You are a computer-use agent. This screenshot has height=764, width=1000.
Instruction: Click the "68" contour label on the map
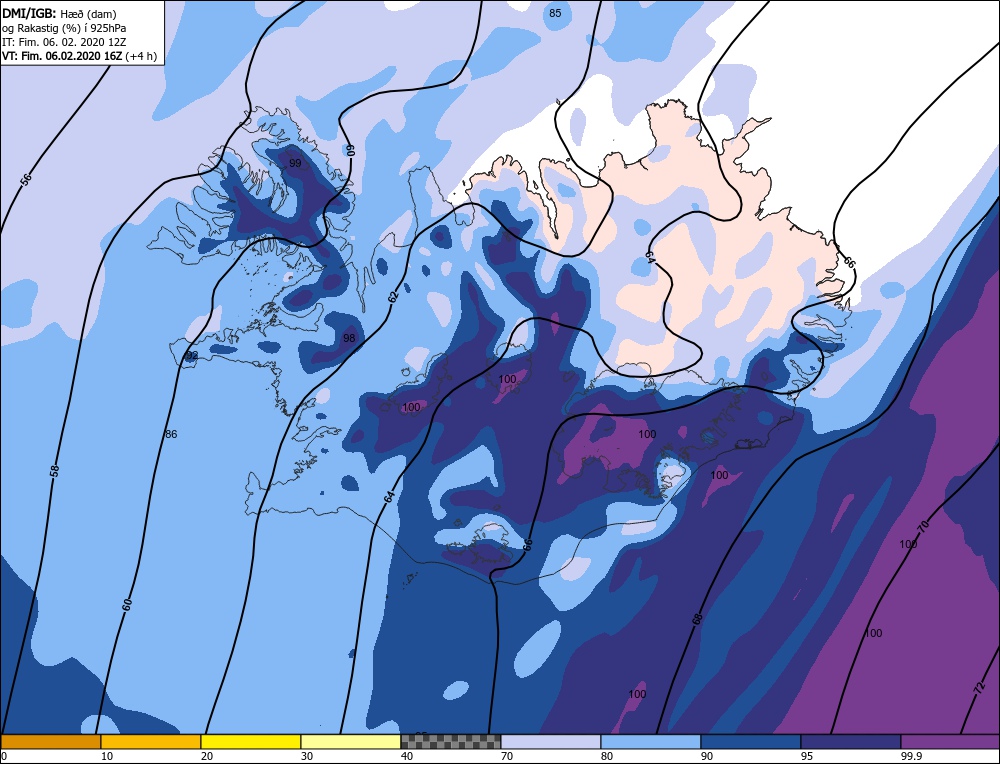(x=697, y=619)
